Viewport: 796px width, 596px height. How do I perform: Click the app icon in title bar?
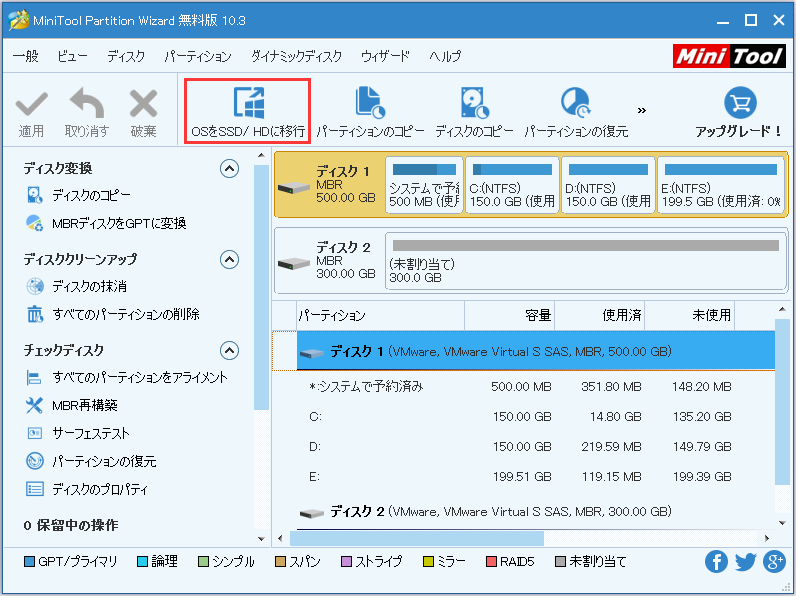tap(18, 20)
